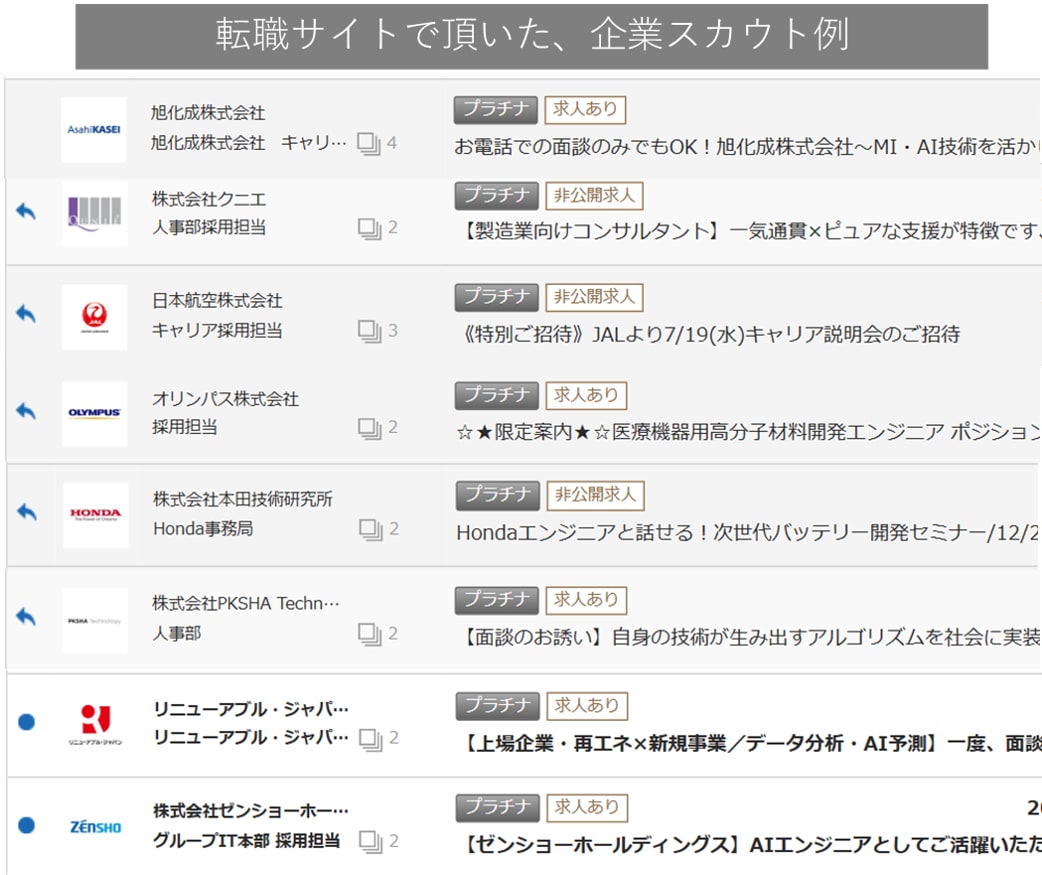Click the Zensho logo
Screen dimensions: 1042x875
[x=96, y=827]
